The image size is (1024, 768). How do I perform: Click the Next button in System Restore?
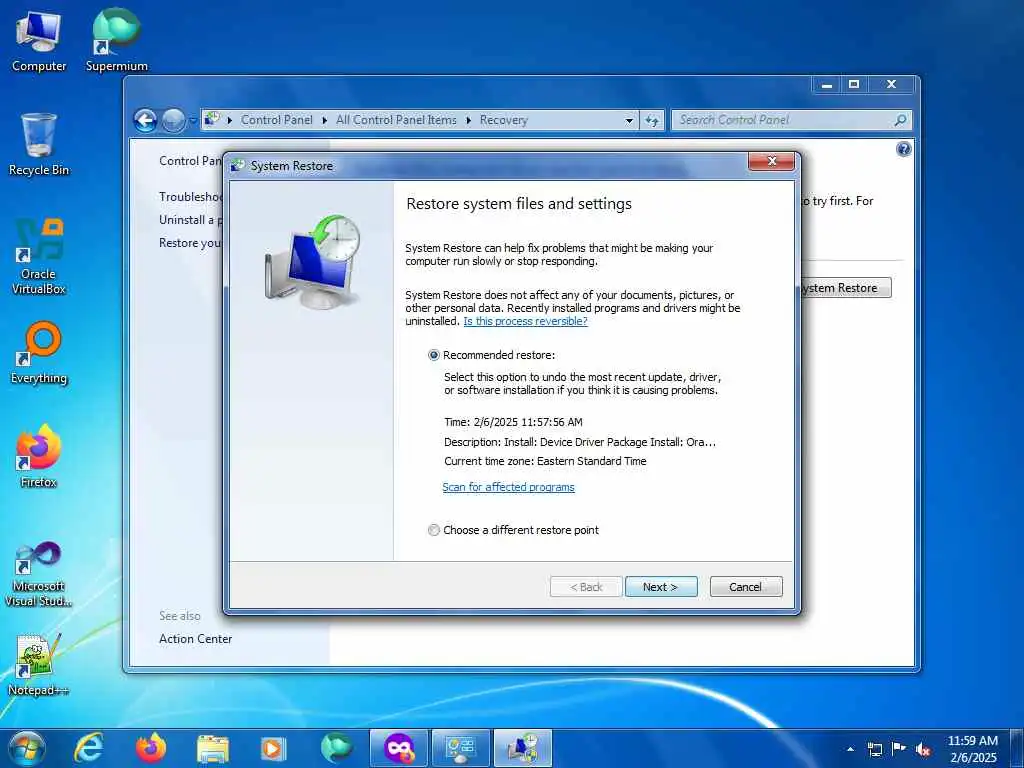[x=661, y=586]
